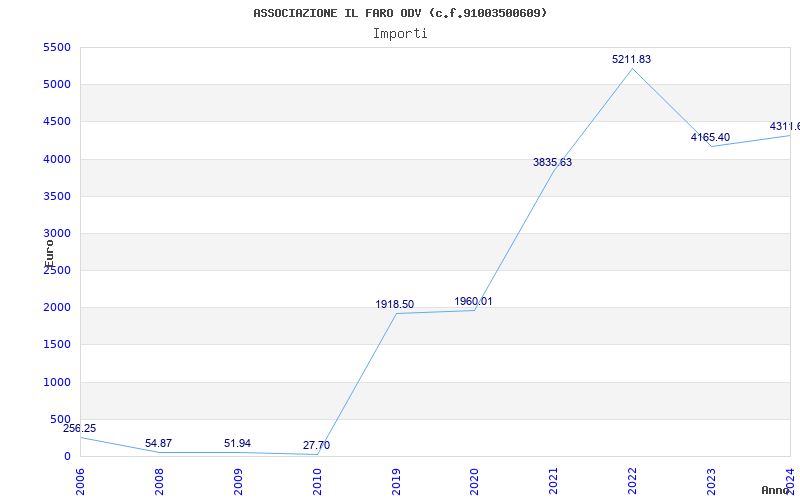
Task: Click the 2023 year axis label
Action: pyautogui.click(x=711, y=481)
